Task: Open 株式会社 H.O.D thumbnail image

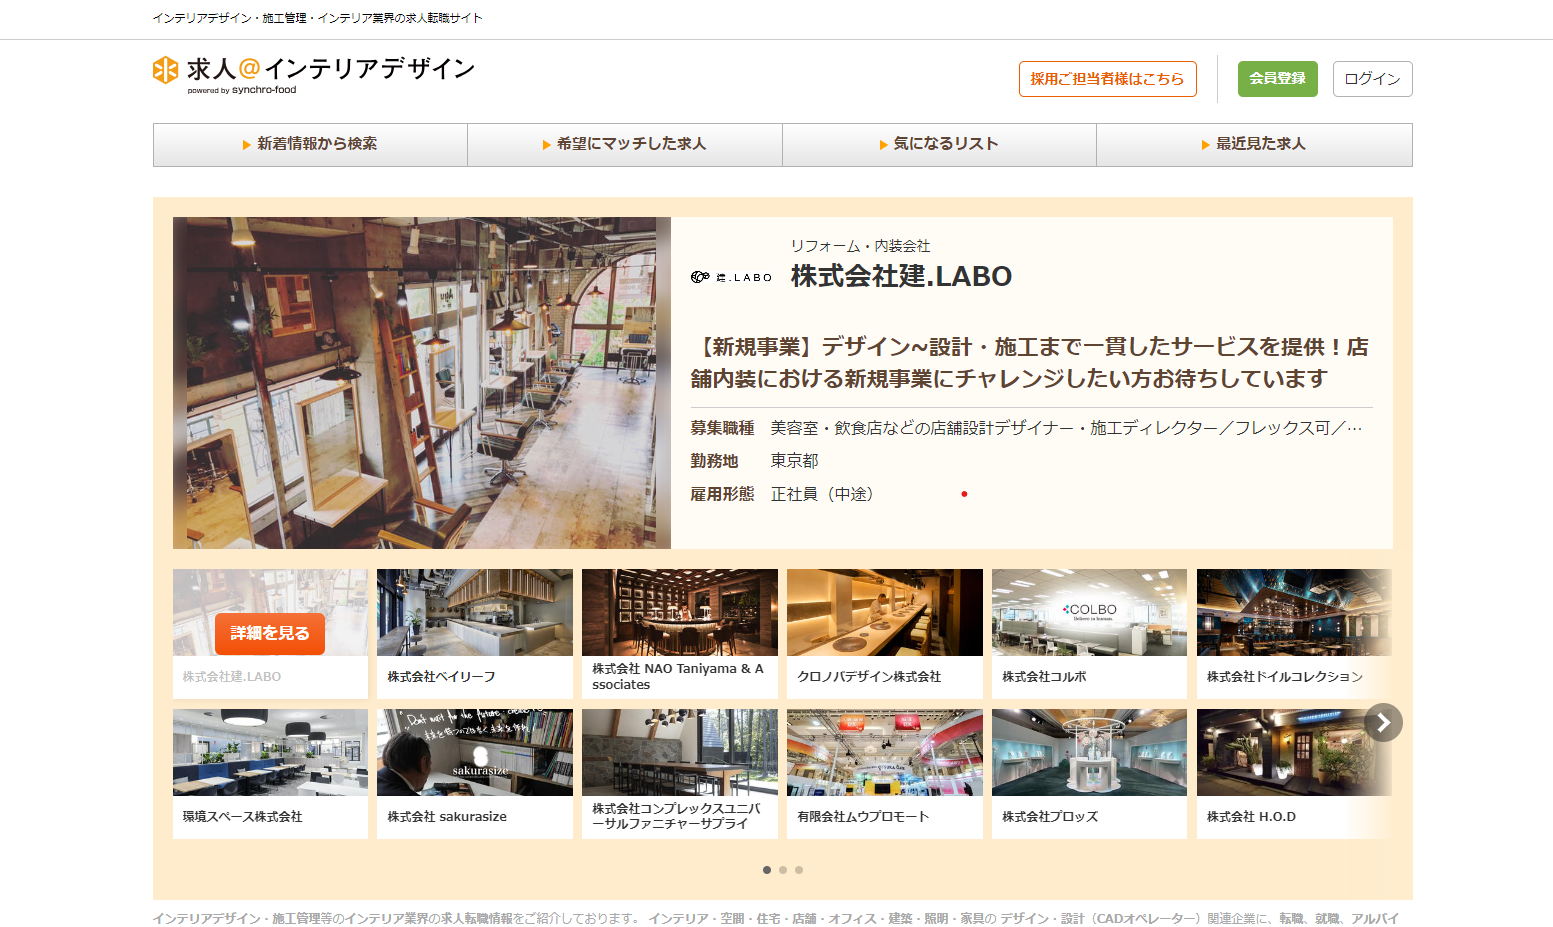Action: coord(1294,752)
